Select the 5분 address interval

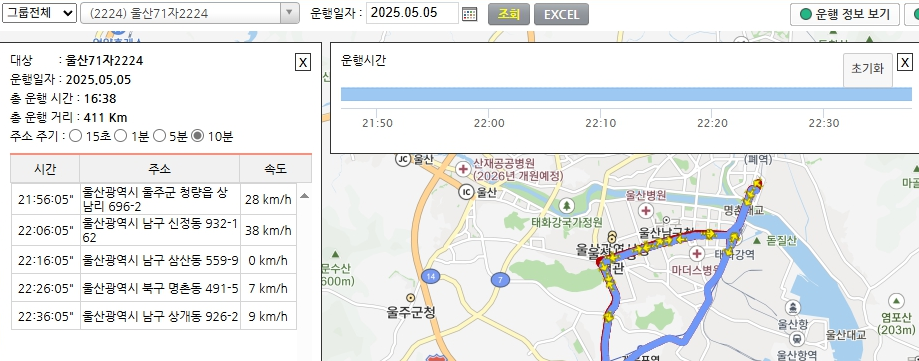point(159,136)
